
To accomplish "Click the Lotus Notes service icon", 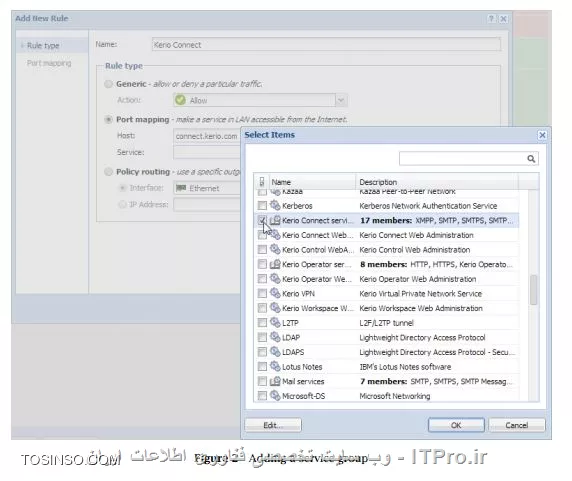I will pos(275,366).
